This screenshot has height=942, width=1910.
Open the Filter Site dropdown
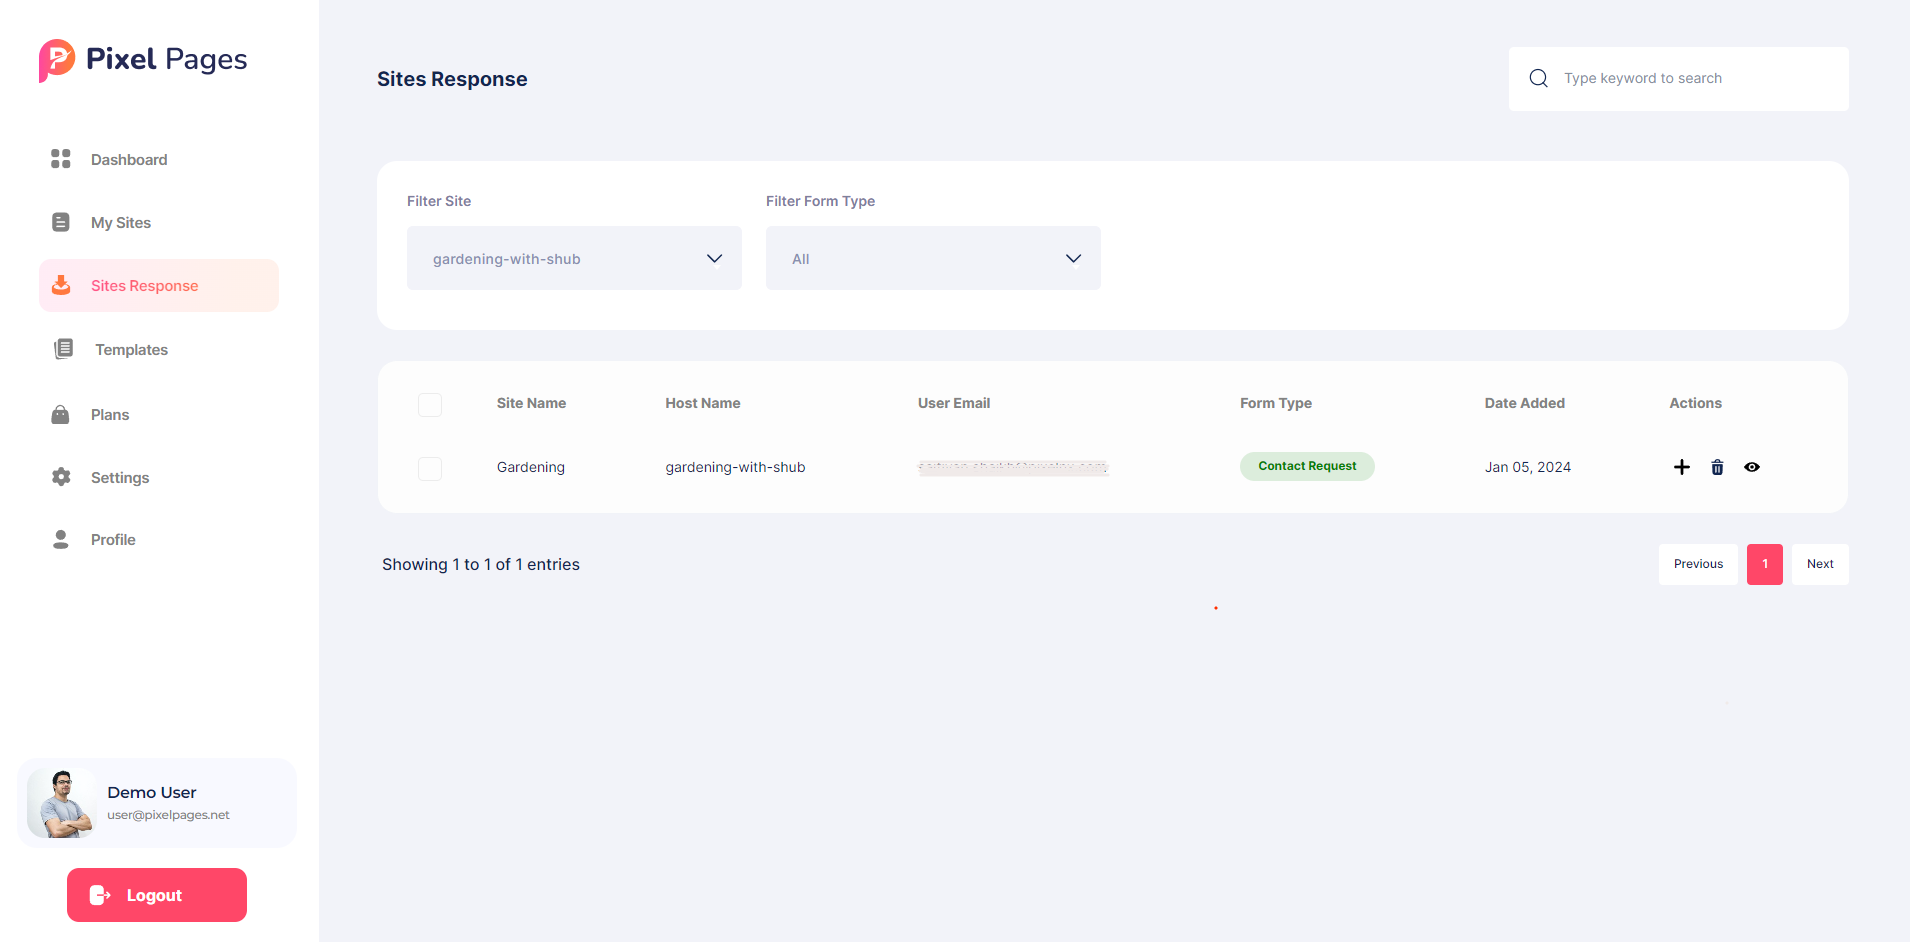click(x=574, y=258)
